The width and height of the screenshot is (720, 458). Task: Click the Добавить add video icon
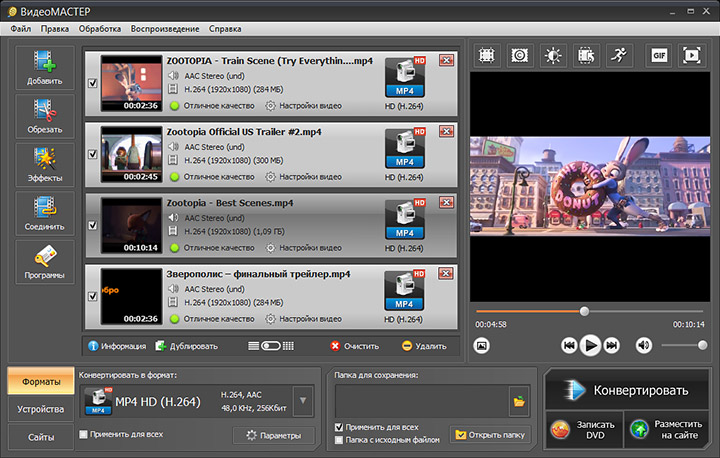tap(45, 67)
